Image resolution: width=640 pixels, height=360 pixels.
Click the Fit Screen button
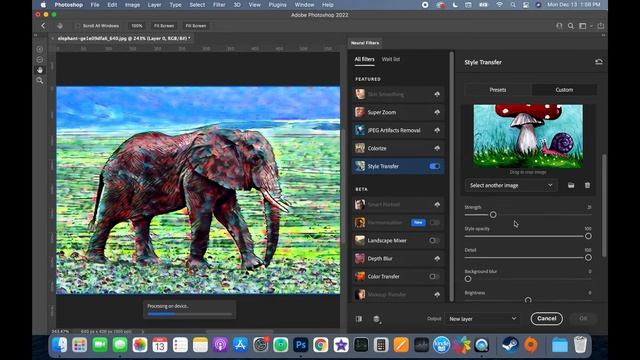(164, 26)
